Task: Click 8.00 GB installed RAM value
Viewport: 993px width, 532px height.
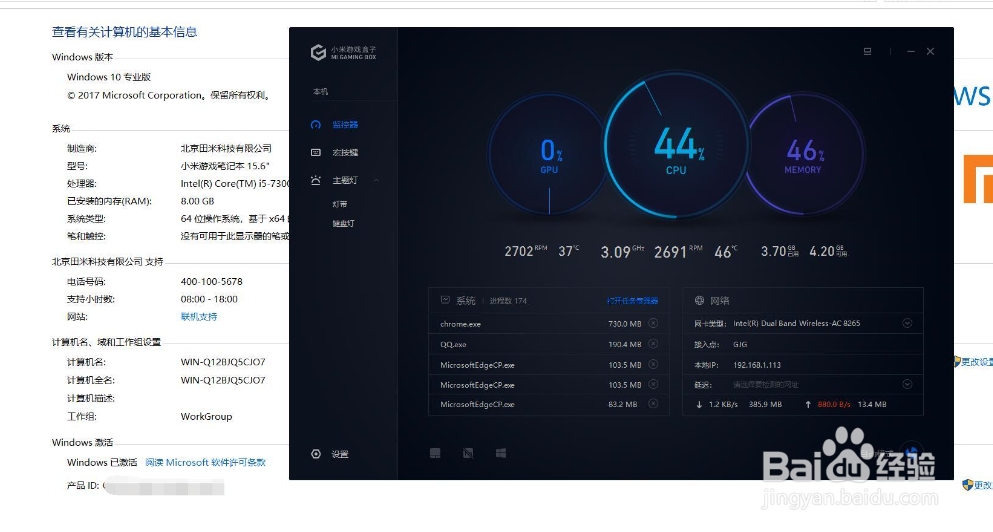Action: point(198,201)
